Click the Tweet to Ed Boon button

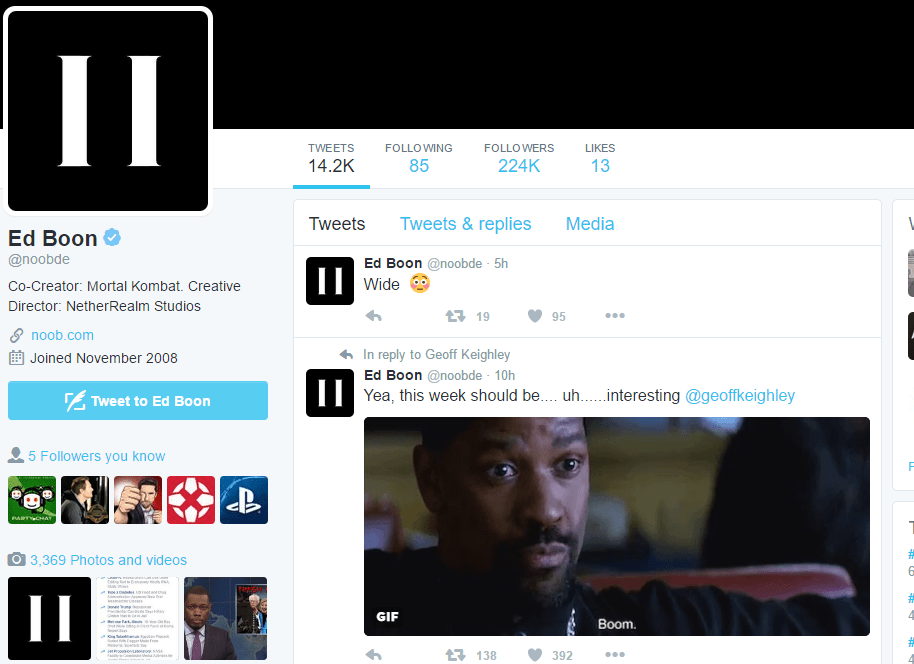tap(138, 401)
